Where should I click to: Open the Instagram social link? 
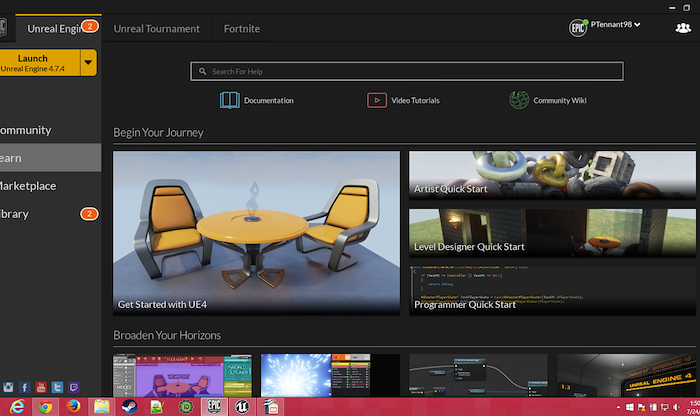pyautogui.click(x=8, y=387)
